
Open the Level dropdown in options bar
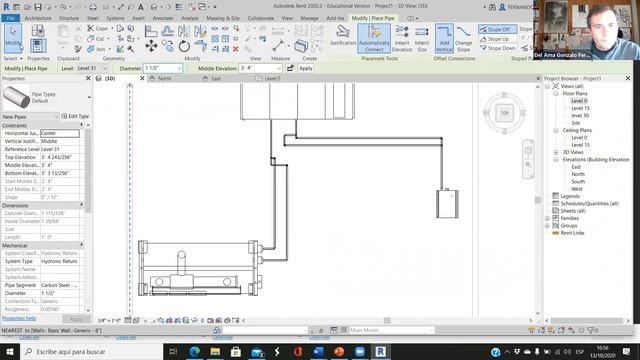(x=105, y=68)
